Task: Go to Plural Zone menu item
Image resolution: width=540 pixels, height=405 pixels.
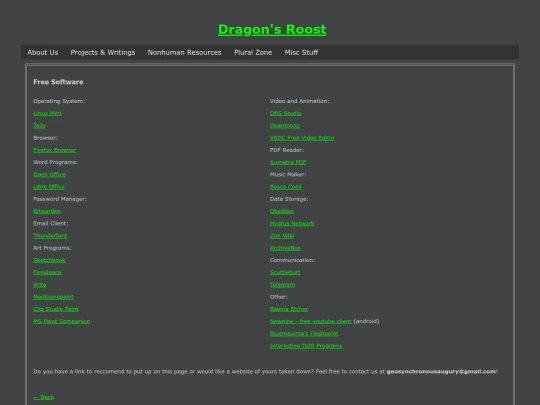Action: tap(253, 52)
